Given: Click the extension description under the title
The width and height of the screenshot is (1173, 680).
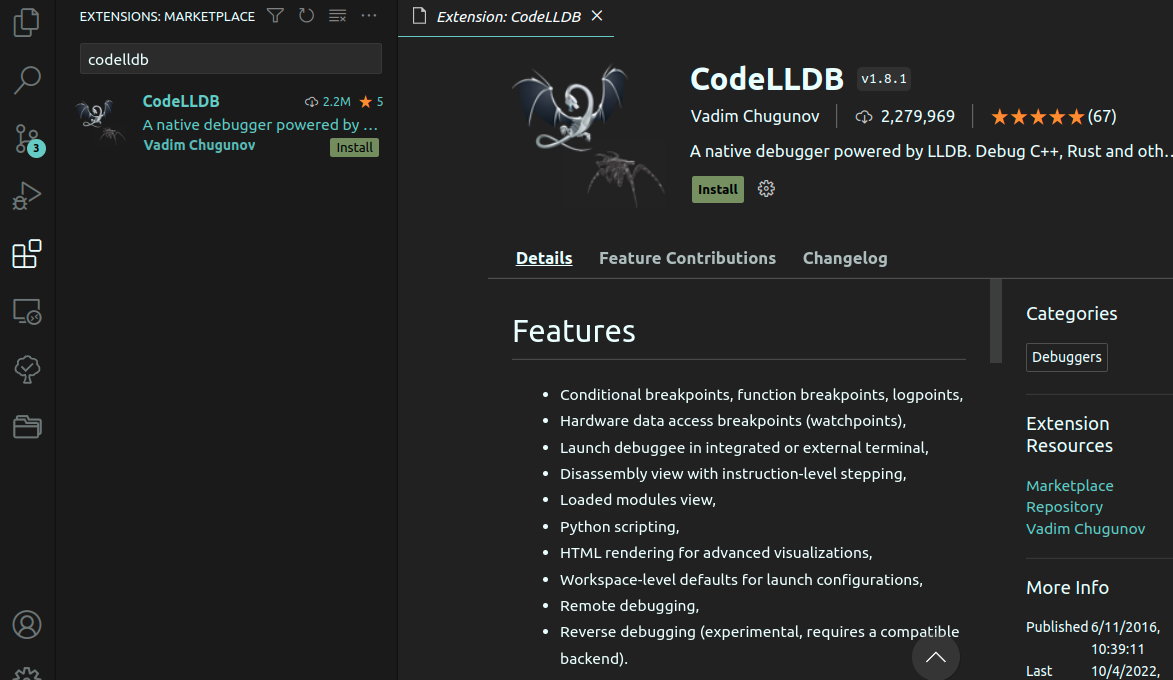Looking at the screenshot, I should click(931, 151).
